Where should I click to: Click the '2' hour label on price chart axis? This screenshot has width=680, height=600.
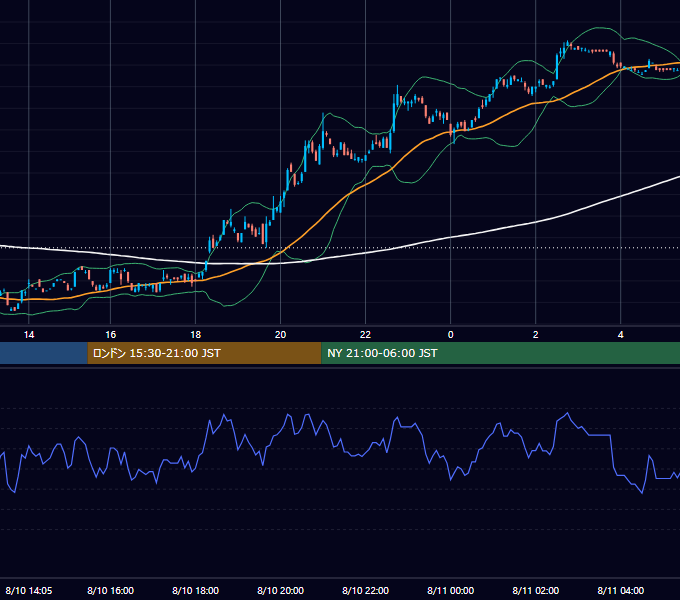(536, 335)
